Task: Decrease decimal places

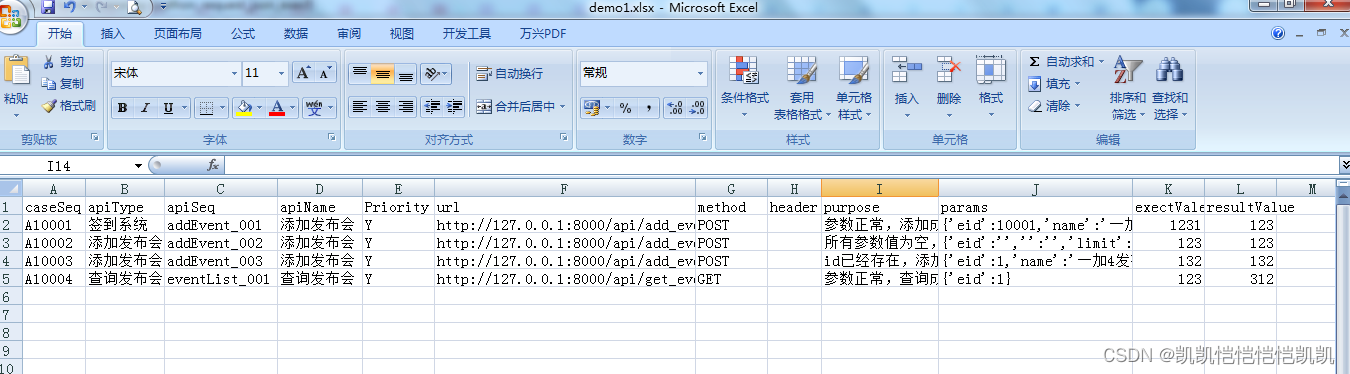Action: click(697, 108)
